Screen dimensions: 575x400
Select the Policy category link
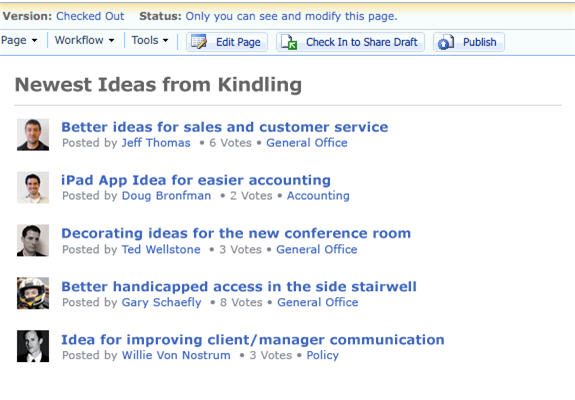tap(322, 355)
